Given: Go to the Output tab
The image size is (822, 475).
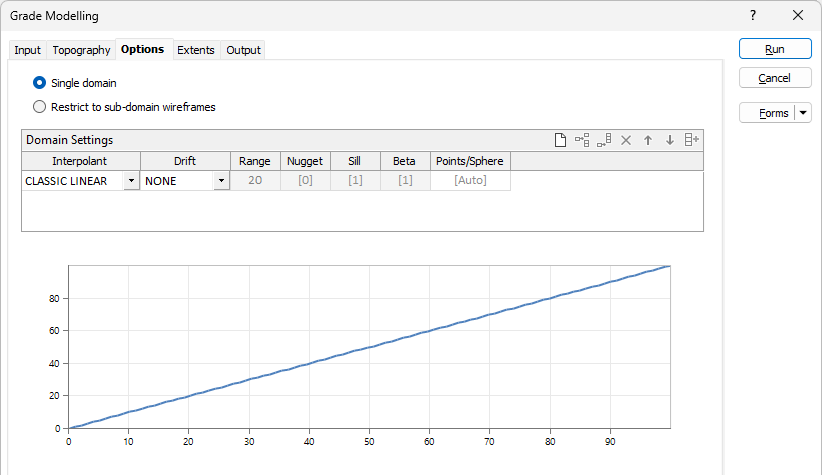Looking at the screenshot, I should (243, 50).
